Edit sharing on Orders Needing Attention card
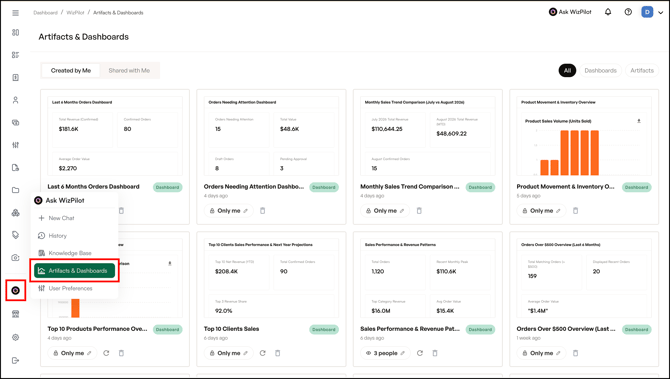The image size is (670, 379). point(229,211)
